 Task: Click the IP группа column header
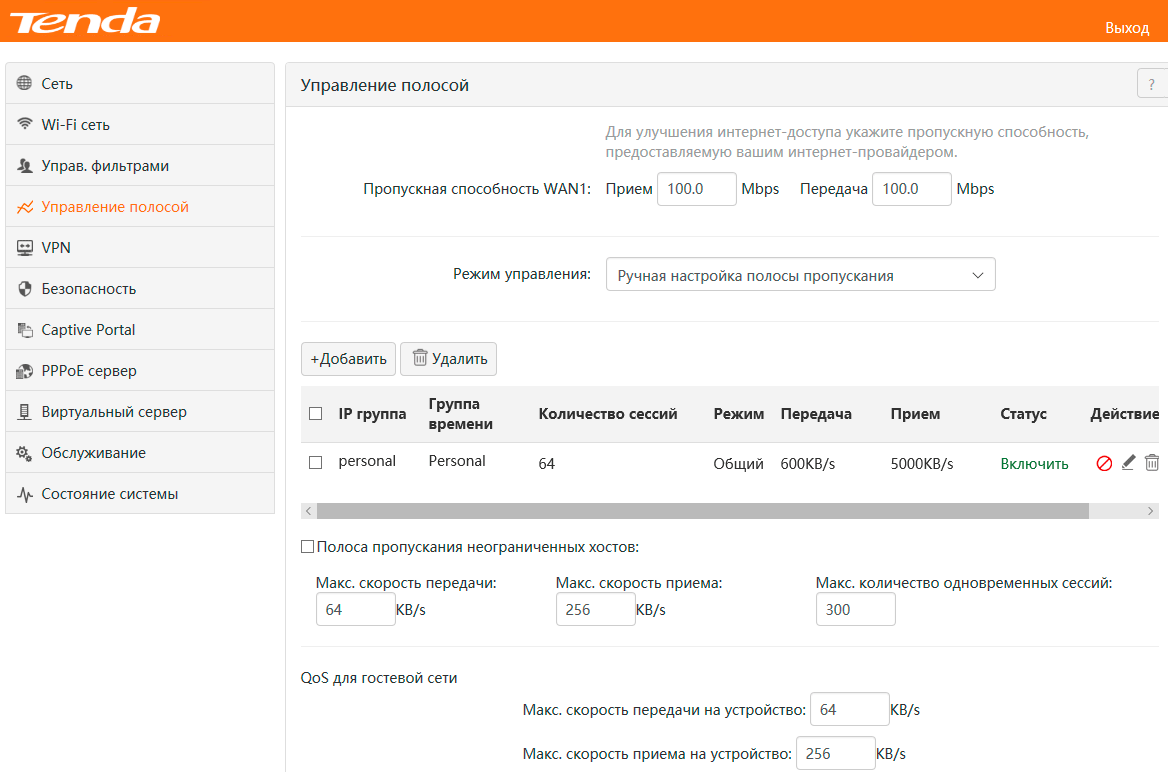372,414
